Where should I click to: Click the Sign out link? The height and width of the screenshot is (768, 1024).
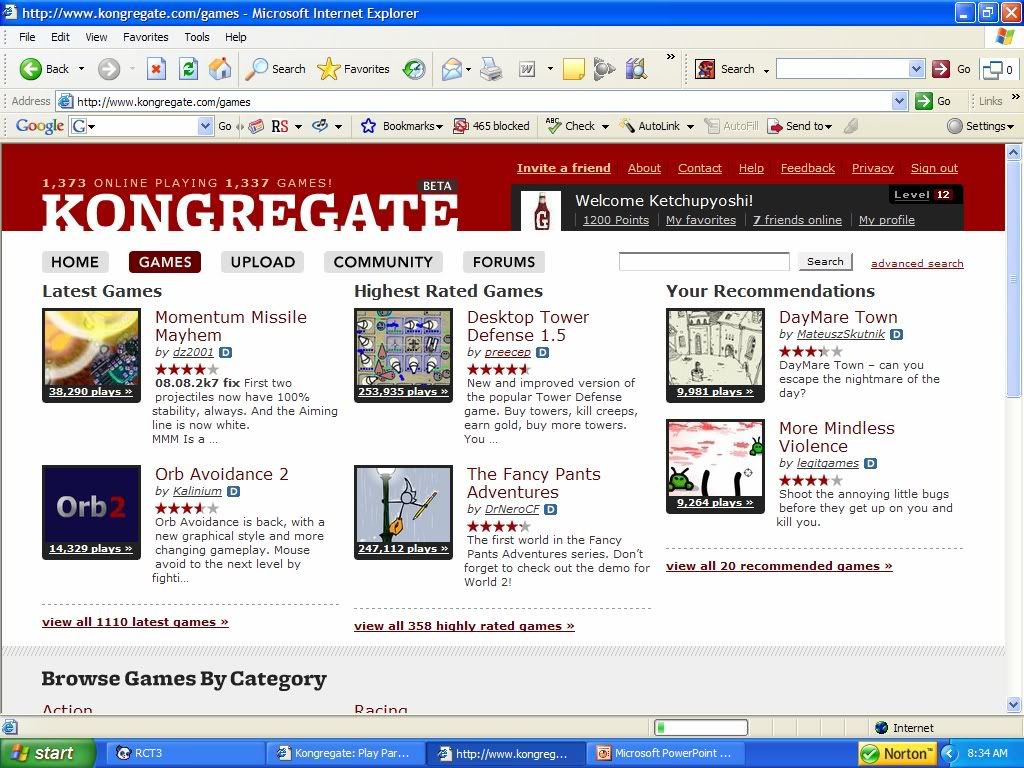tap(934, 168)
